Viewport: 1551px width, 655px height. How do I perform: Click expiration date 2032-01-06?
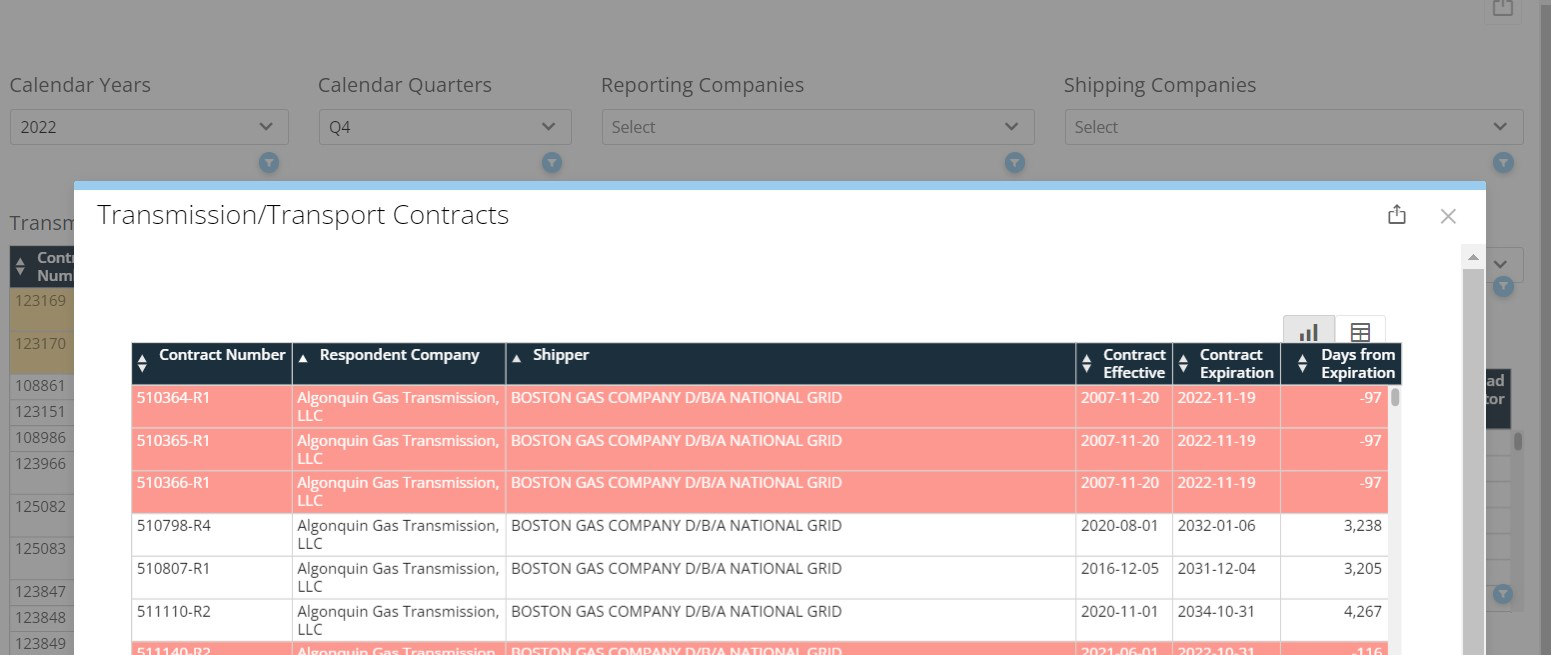(x=1216, y=526)
